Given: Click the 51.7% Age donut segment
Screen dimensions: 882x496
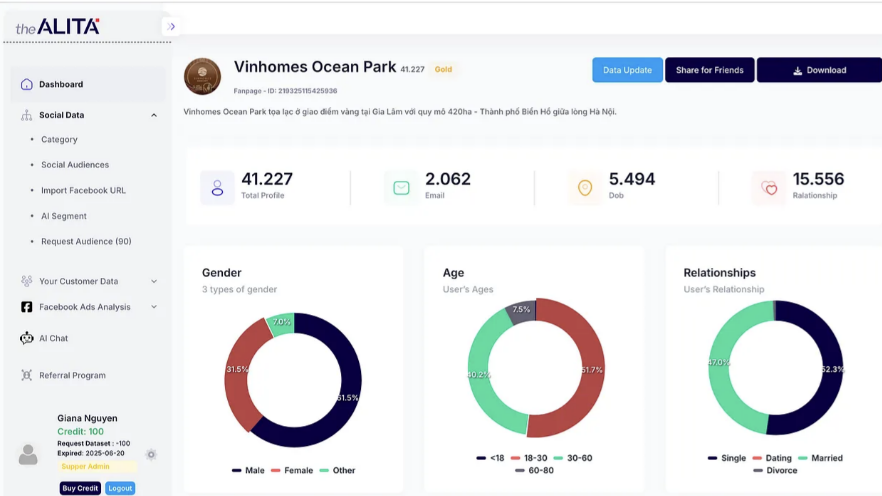Looking at the screenshot, I should tap(591, 369).
